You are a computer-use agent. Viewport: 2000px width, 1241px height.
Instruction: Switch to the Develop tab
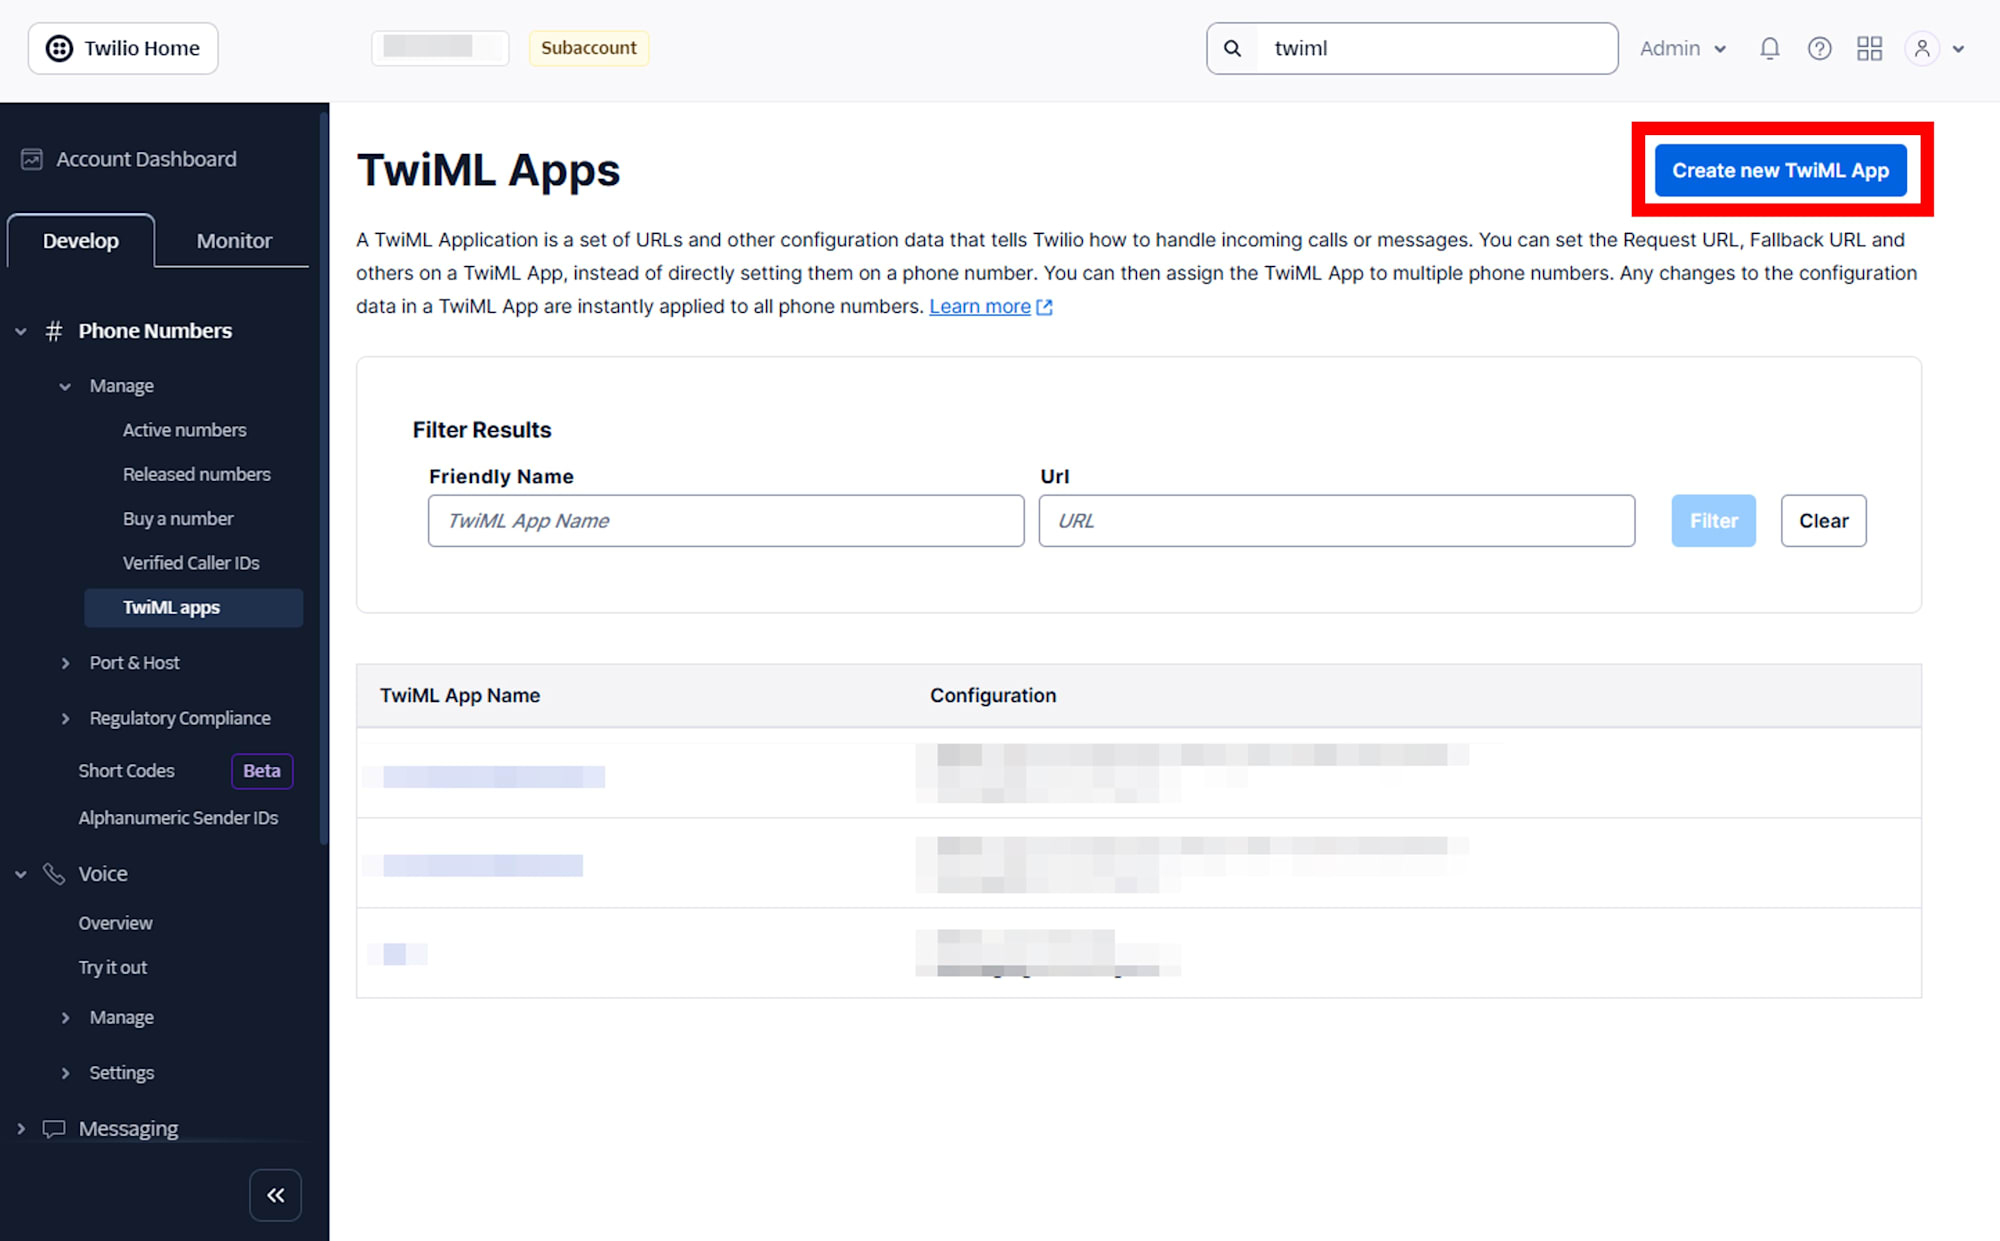point(81,240)
